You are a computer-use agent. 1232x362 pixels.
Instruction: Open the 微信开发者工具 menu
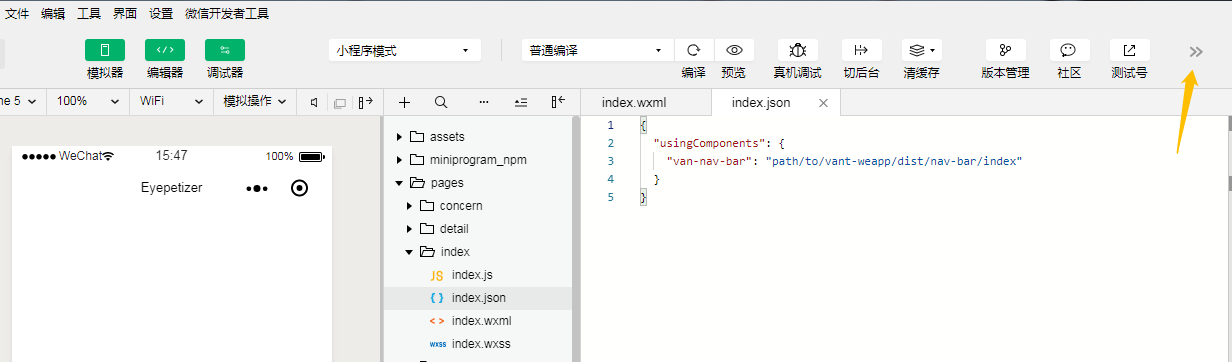tap(227, 14)
